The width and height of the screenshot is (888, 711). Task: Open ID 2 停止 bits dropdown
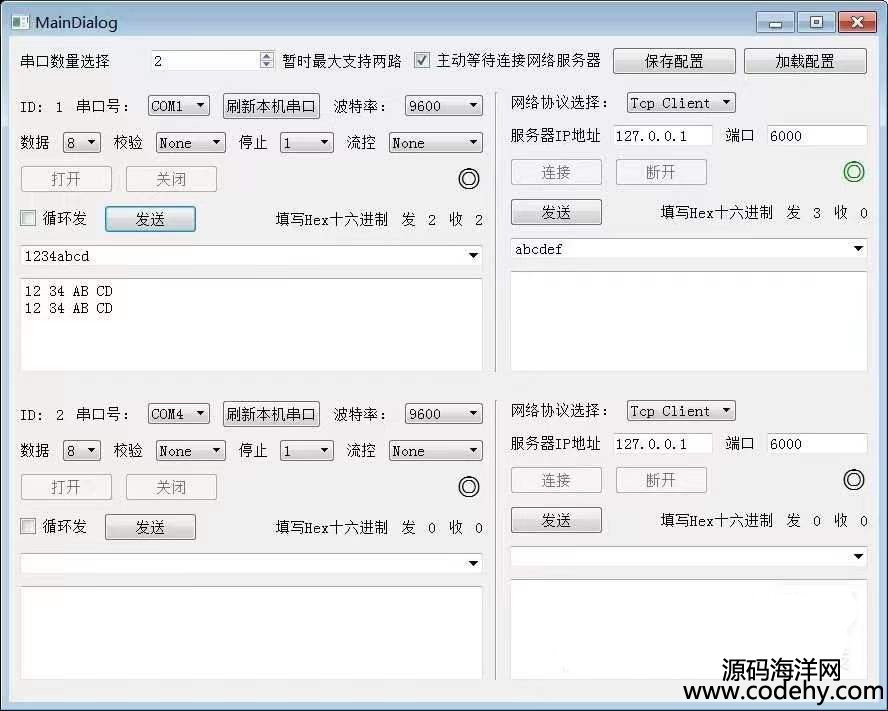(x=306, y=451)
